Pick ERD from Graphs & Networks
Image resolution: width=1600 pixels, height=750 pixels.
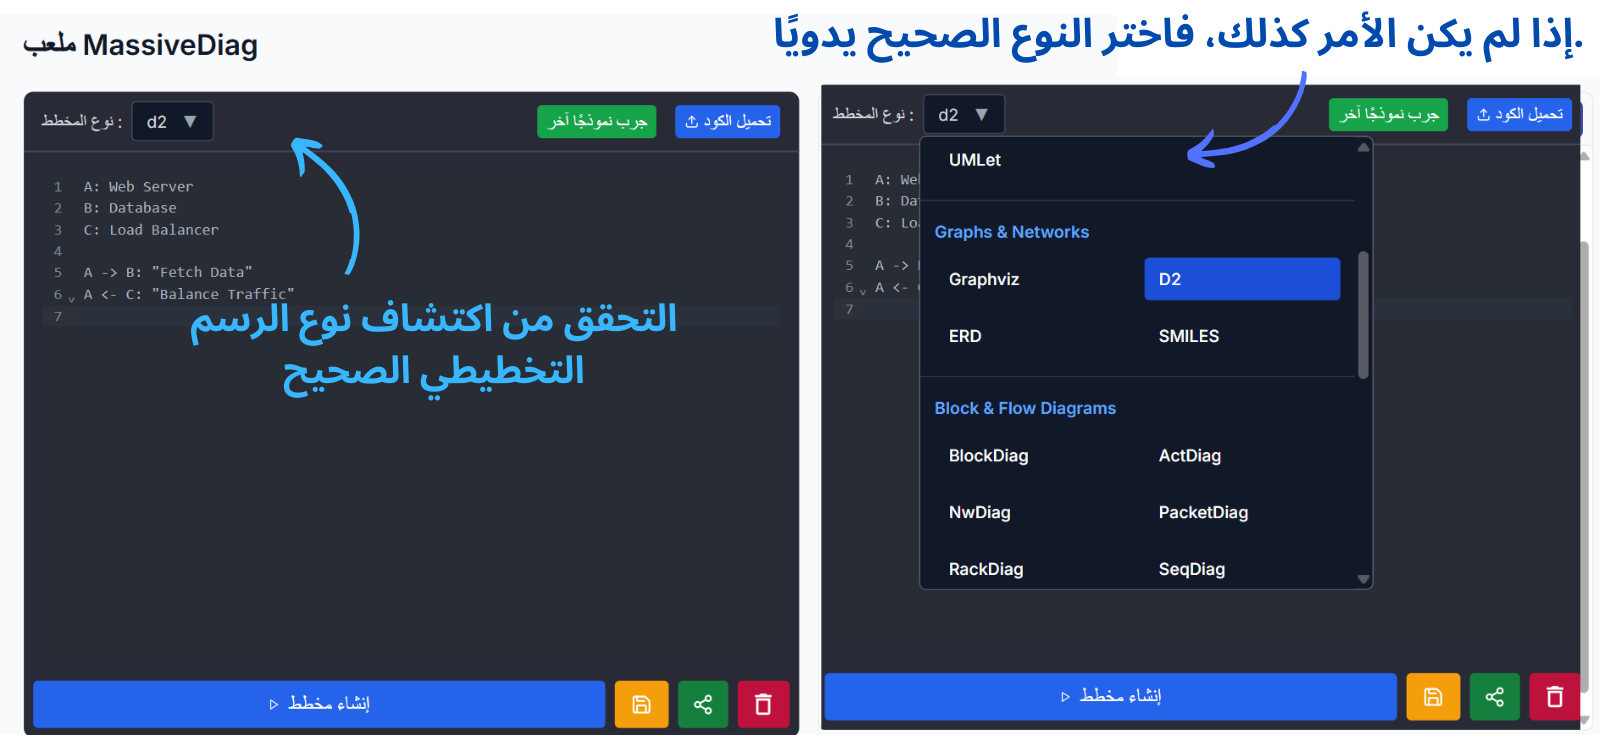point(965,337)
